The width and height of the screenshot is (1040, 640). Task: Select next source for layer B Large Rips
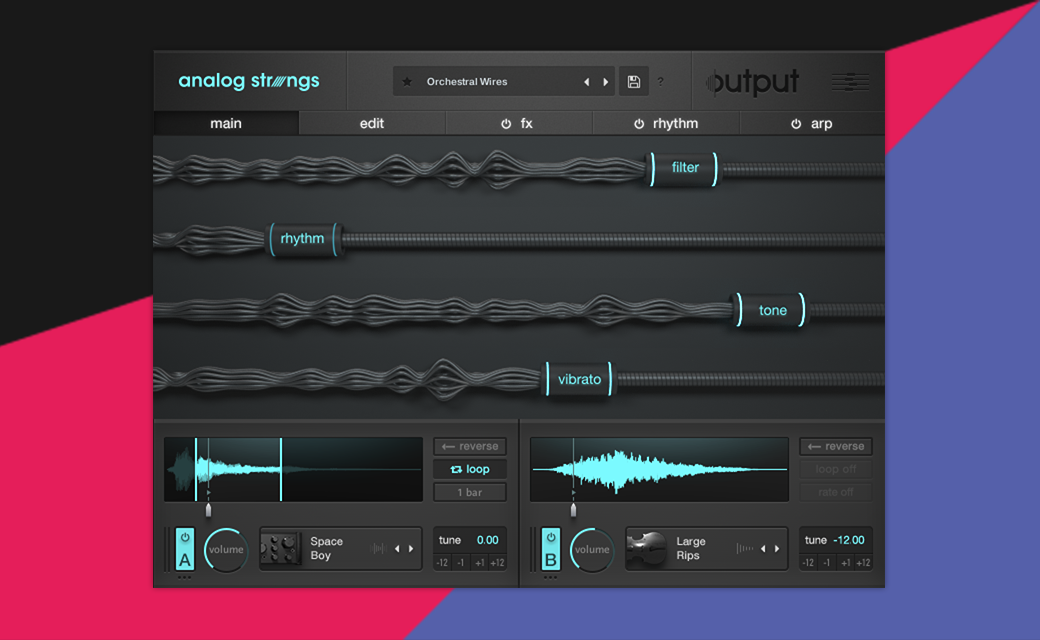coord(777,548)
